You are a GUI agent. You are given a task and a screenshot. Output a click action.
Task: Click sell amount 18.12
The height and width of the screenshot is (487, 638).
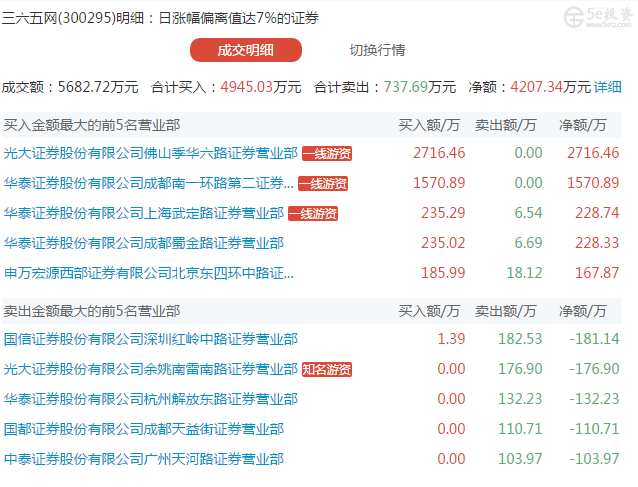click(x=524, y=273)
